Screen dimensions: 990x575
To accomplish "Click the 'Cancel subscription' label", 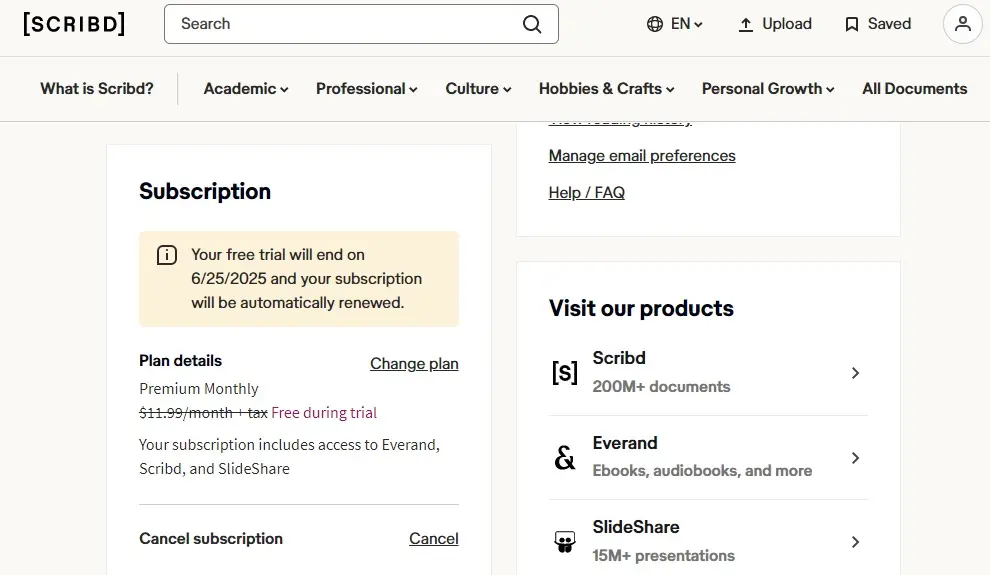I will coord(211,538).
